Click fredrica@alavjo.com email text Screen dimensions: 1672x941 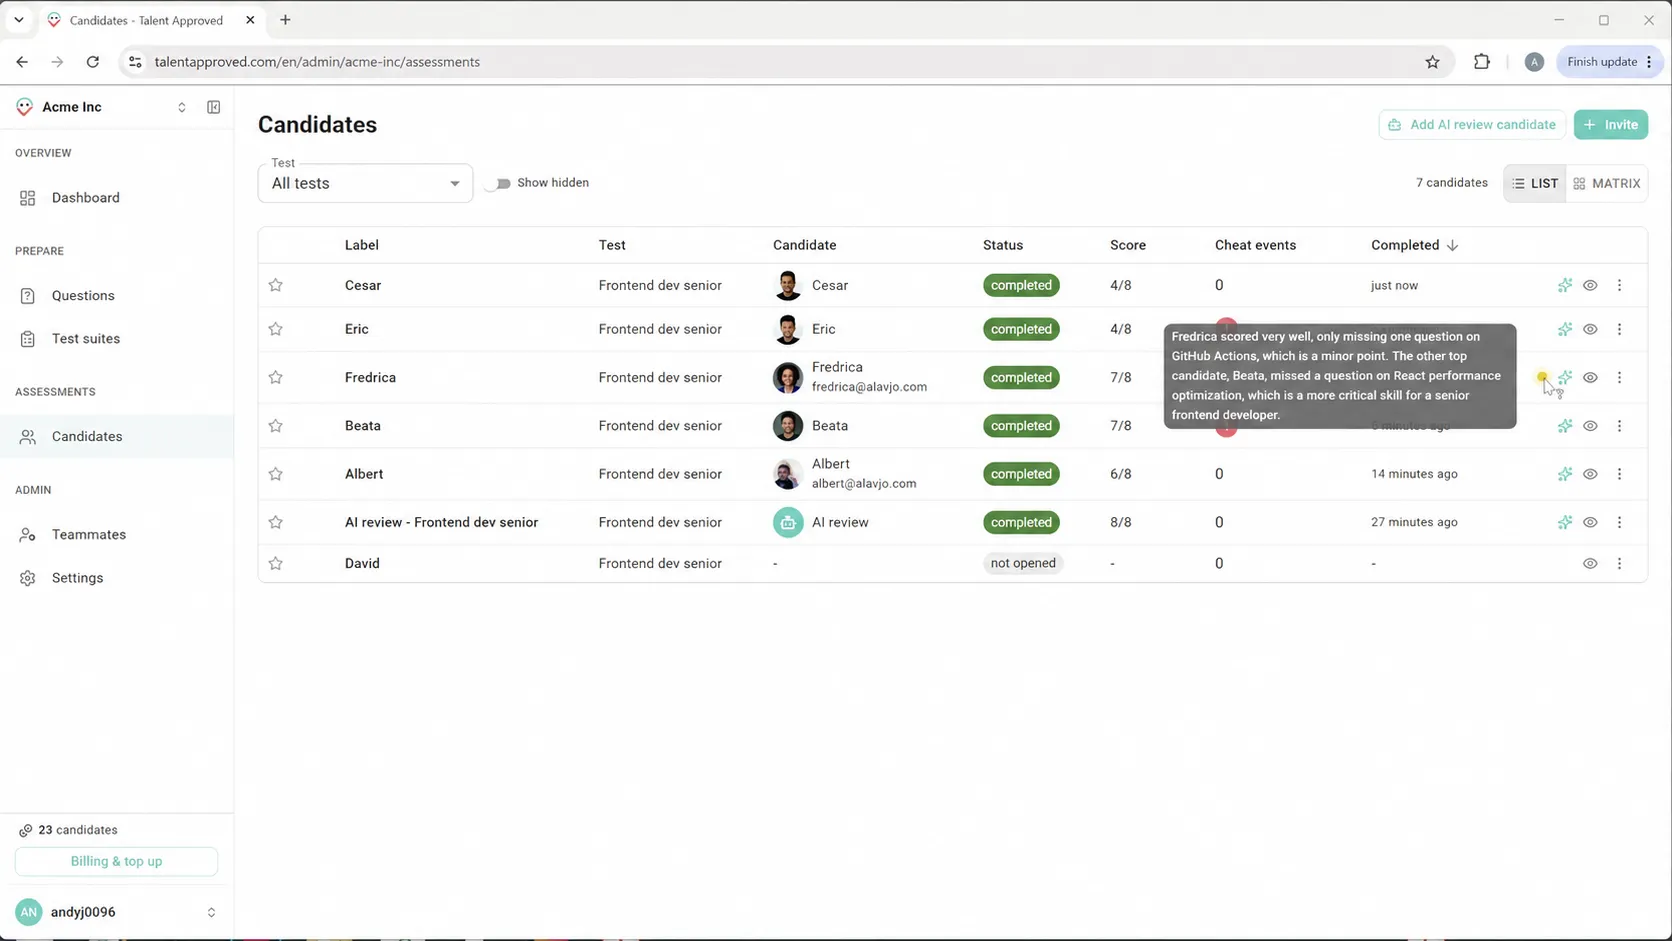coord(869,387)
